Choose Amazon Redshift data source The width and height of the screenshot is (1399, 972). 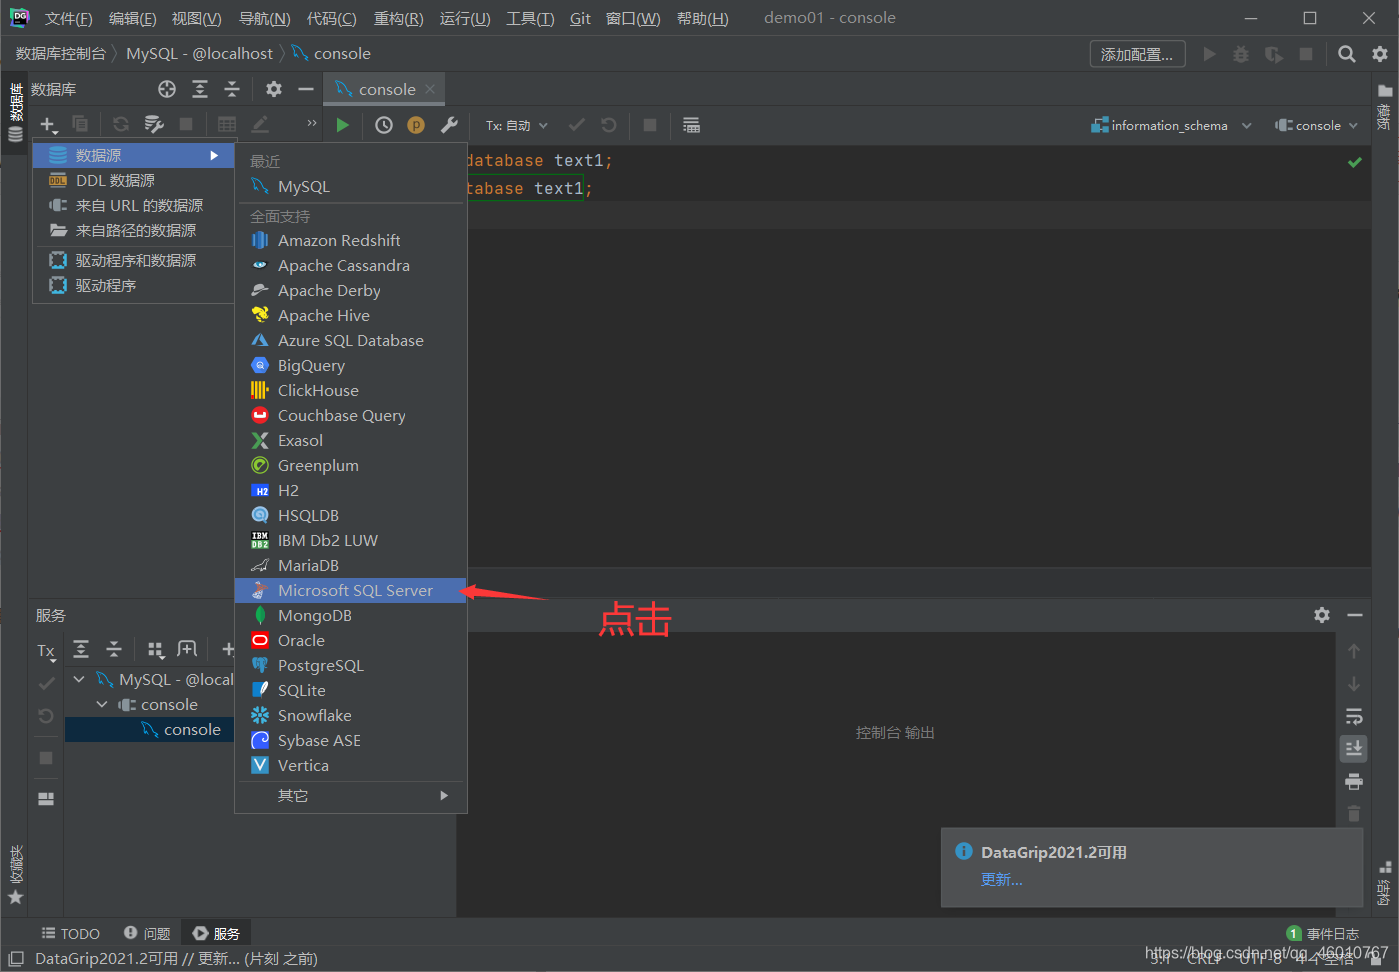(x=351, y=240)
